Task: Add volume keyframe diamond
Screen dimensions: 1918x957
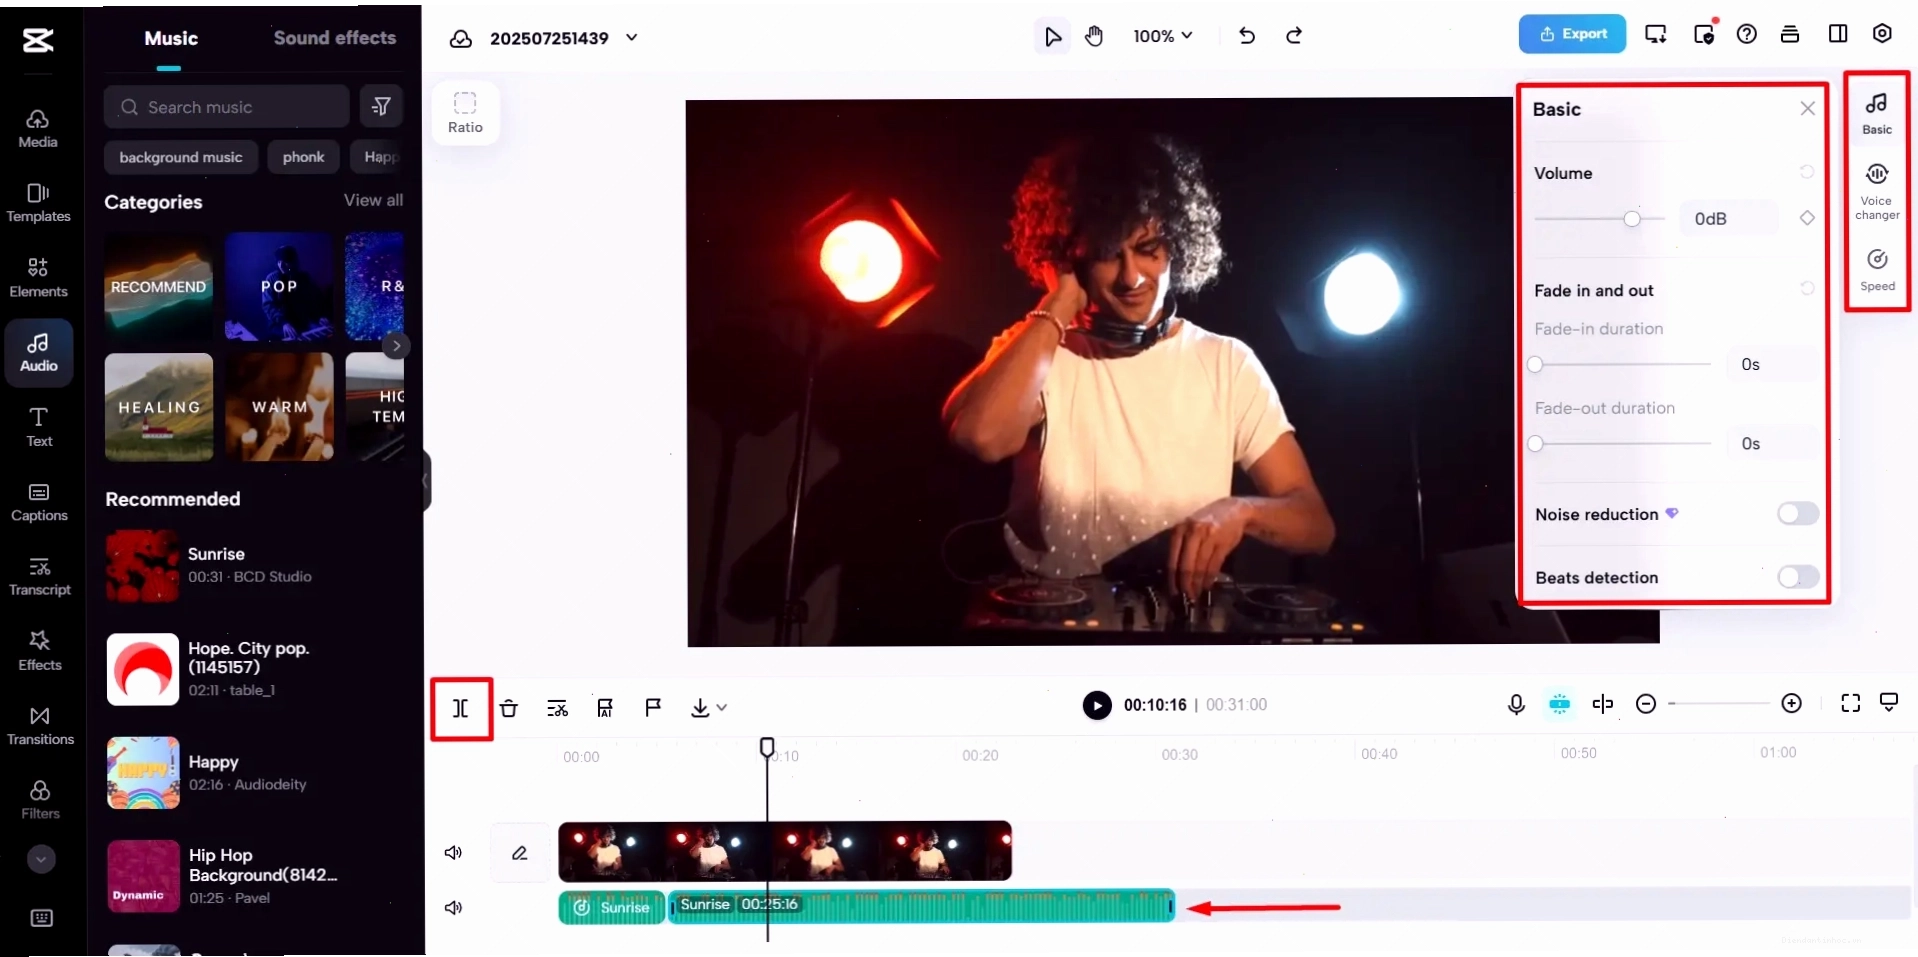Action: click(1806, 218)
